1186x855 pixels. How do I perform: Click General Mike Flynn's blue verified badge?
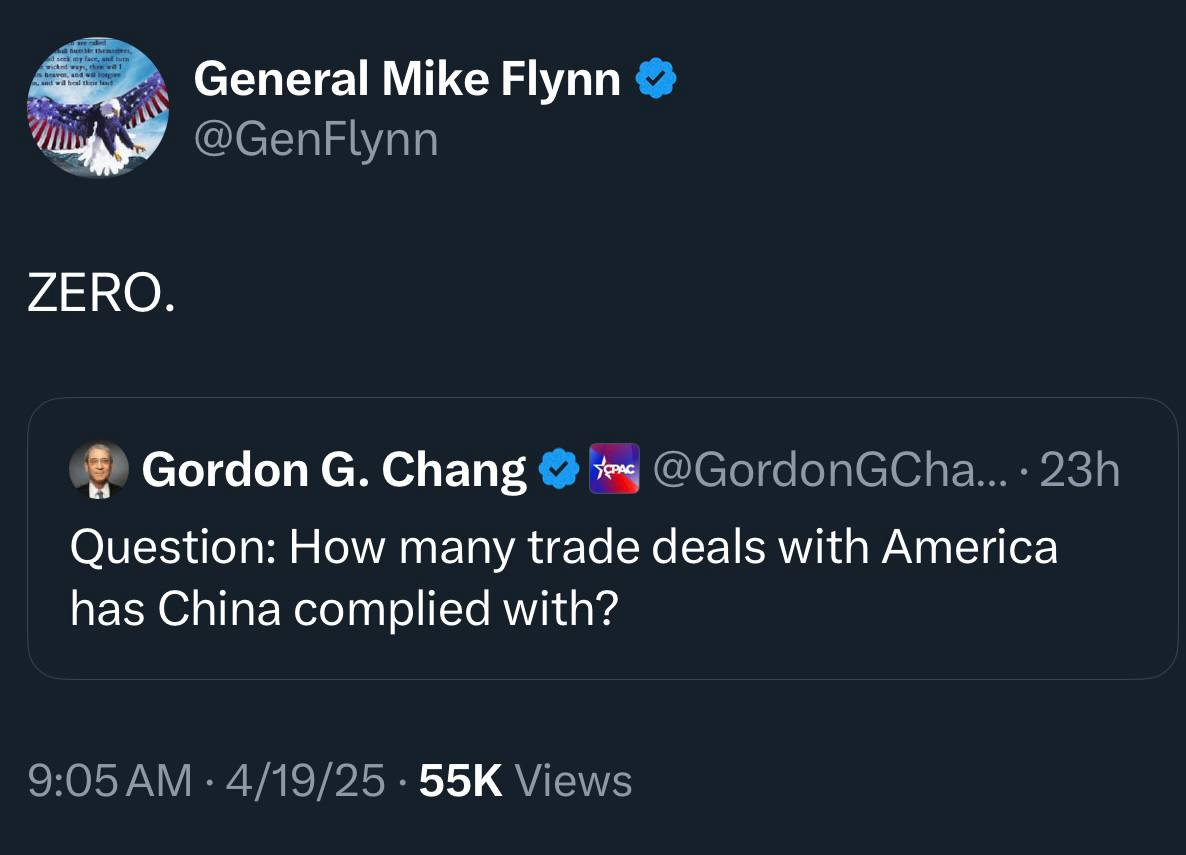(x=656, y=79)
